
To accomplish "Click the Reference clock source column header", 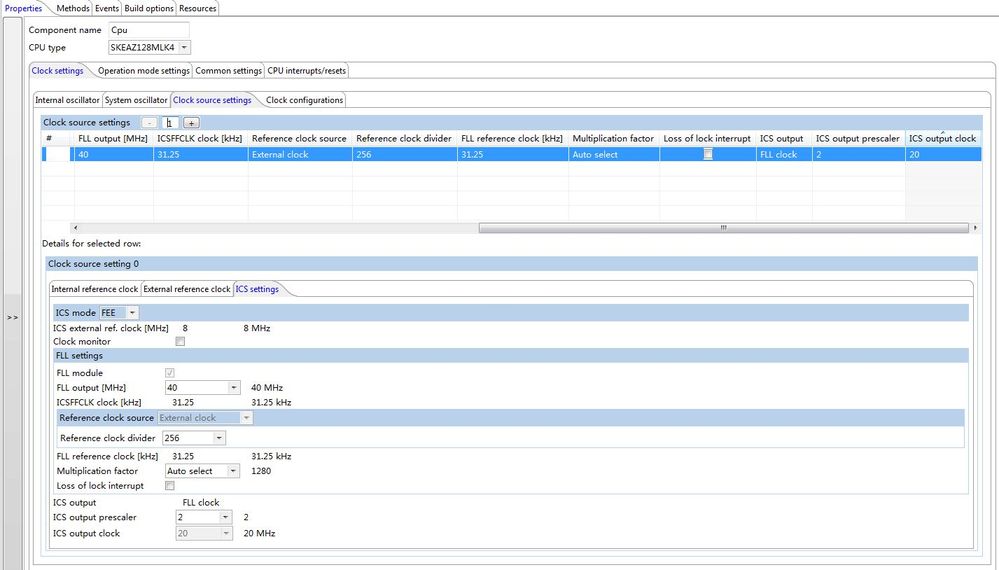I will (x=299, y=138).
